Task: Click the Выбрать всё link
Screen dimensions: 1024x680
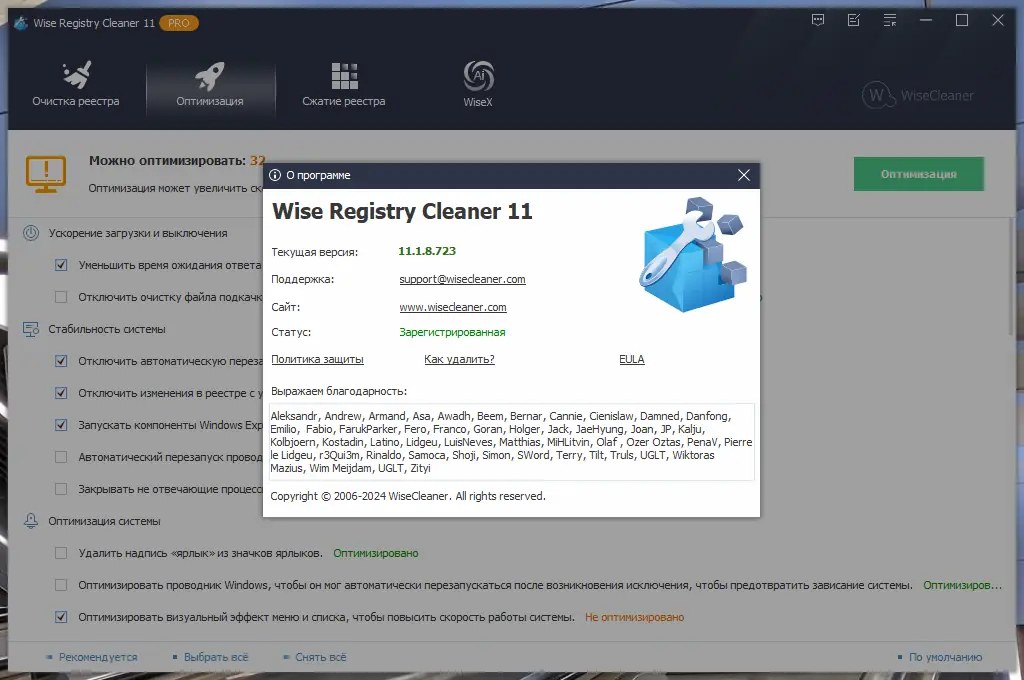Action: click(216, 657)
